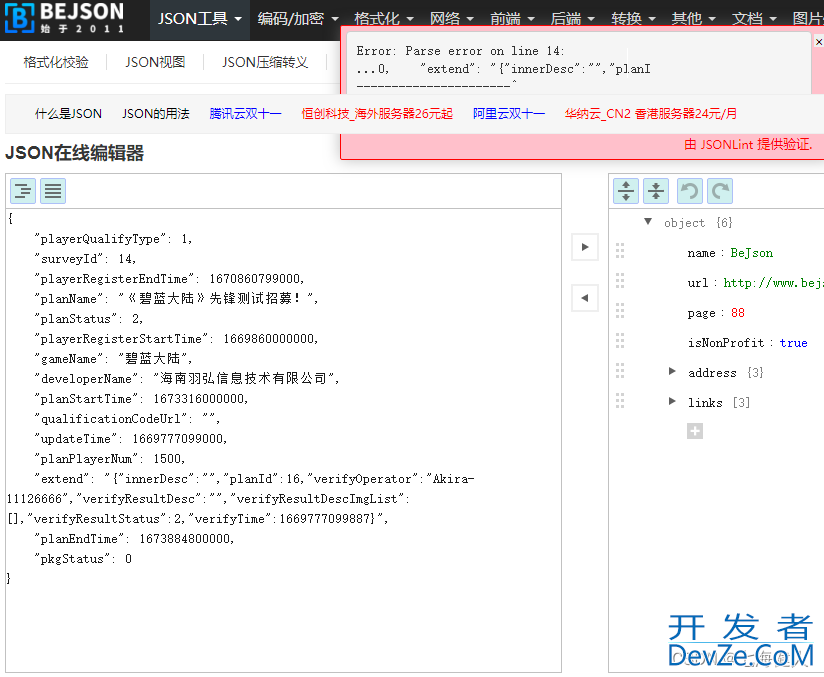
Task: Open the 编码/加密 menu
Action: (x=297, y=19)
